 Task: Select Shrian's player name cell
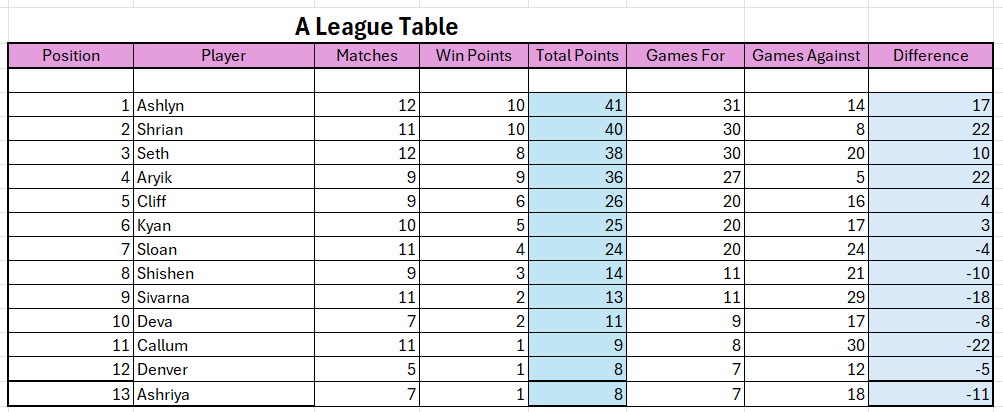coord(224,129)
